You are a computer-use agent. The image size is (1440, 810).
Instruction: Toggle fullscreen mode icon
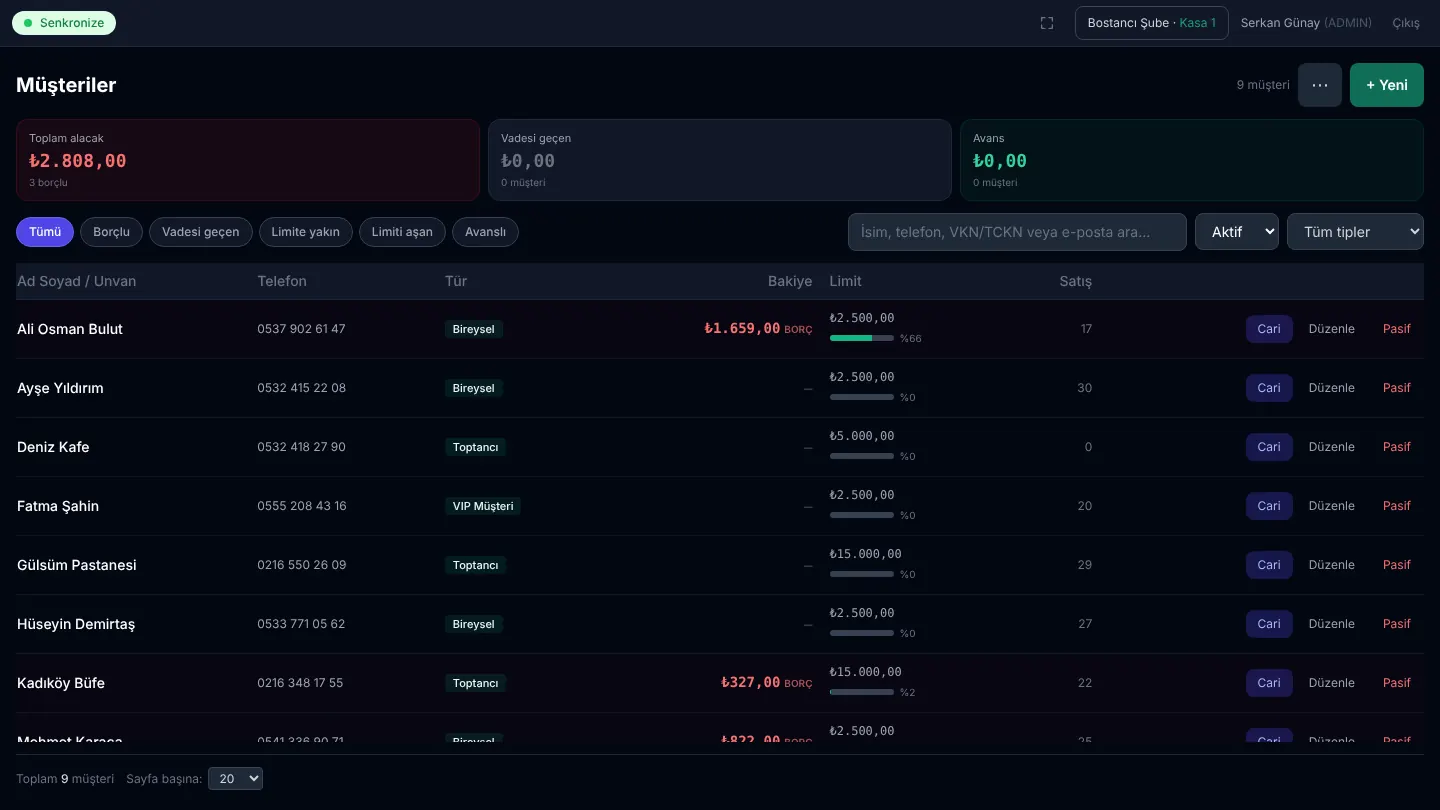1047,23
